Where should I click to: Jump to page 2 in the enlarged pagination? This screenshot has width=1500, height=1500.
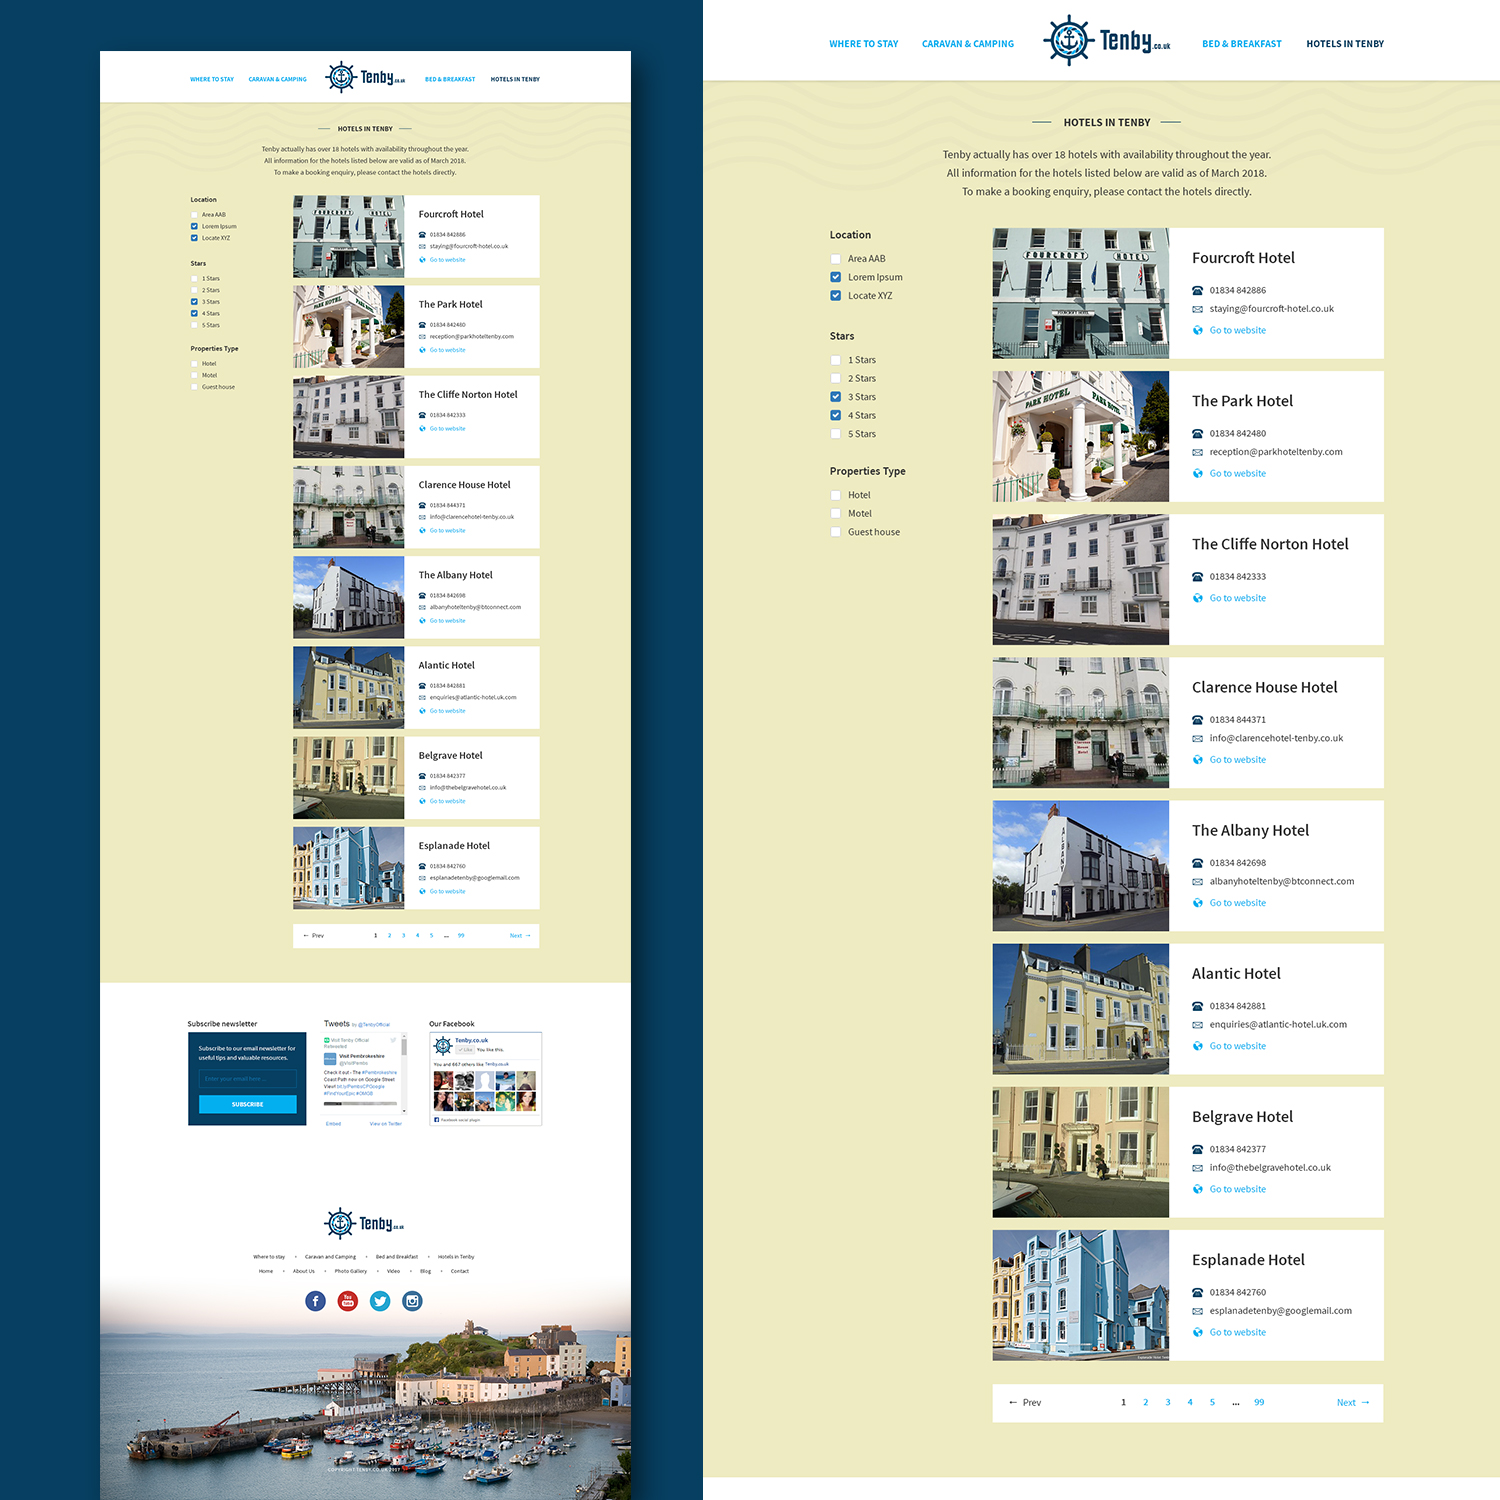point(1146,1403)
